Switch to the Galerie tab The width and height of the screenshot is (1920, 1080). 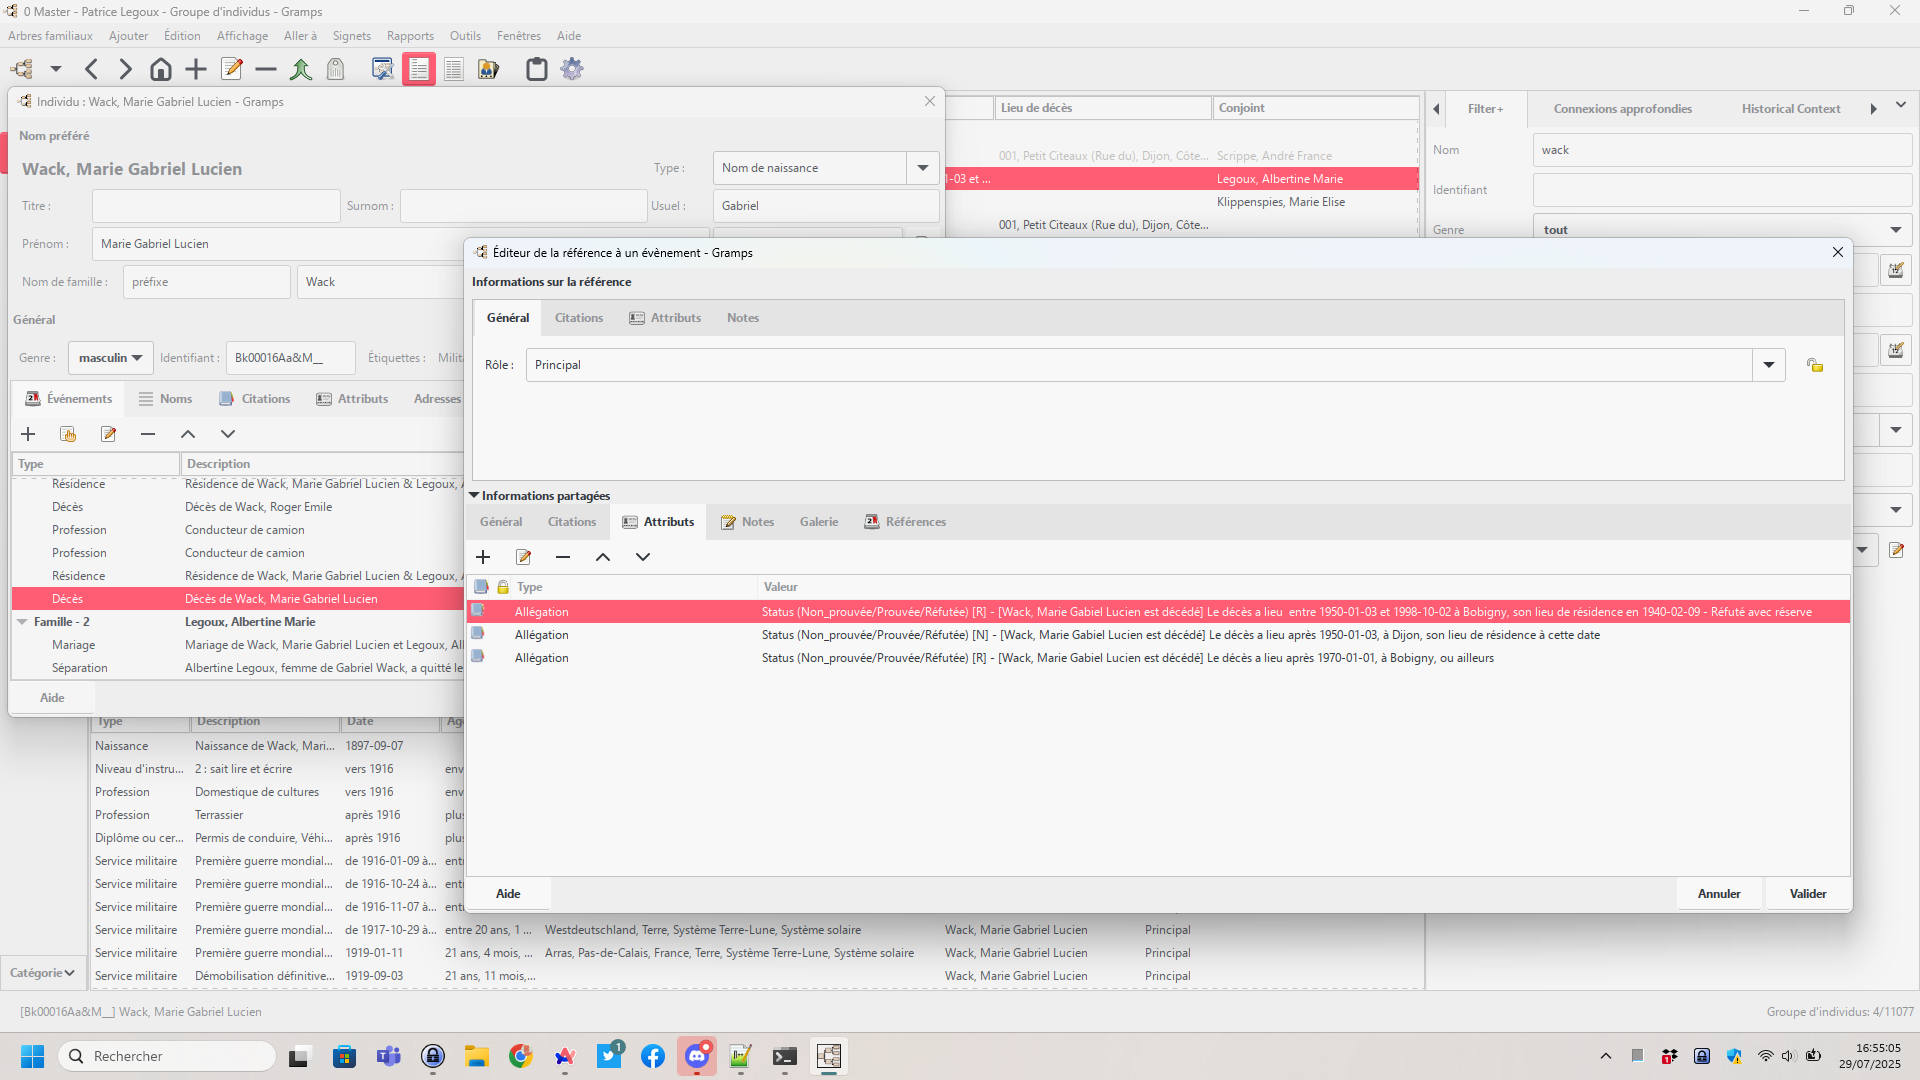tap(818, 522)
